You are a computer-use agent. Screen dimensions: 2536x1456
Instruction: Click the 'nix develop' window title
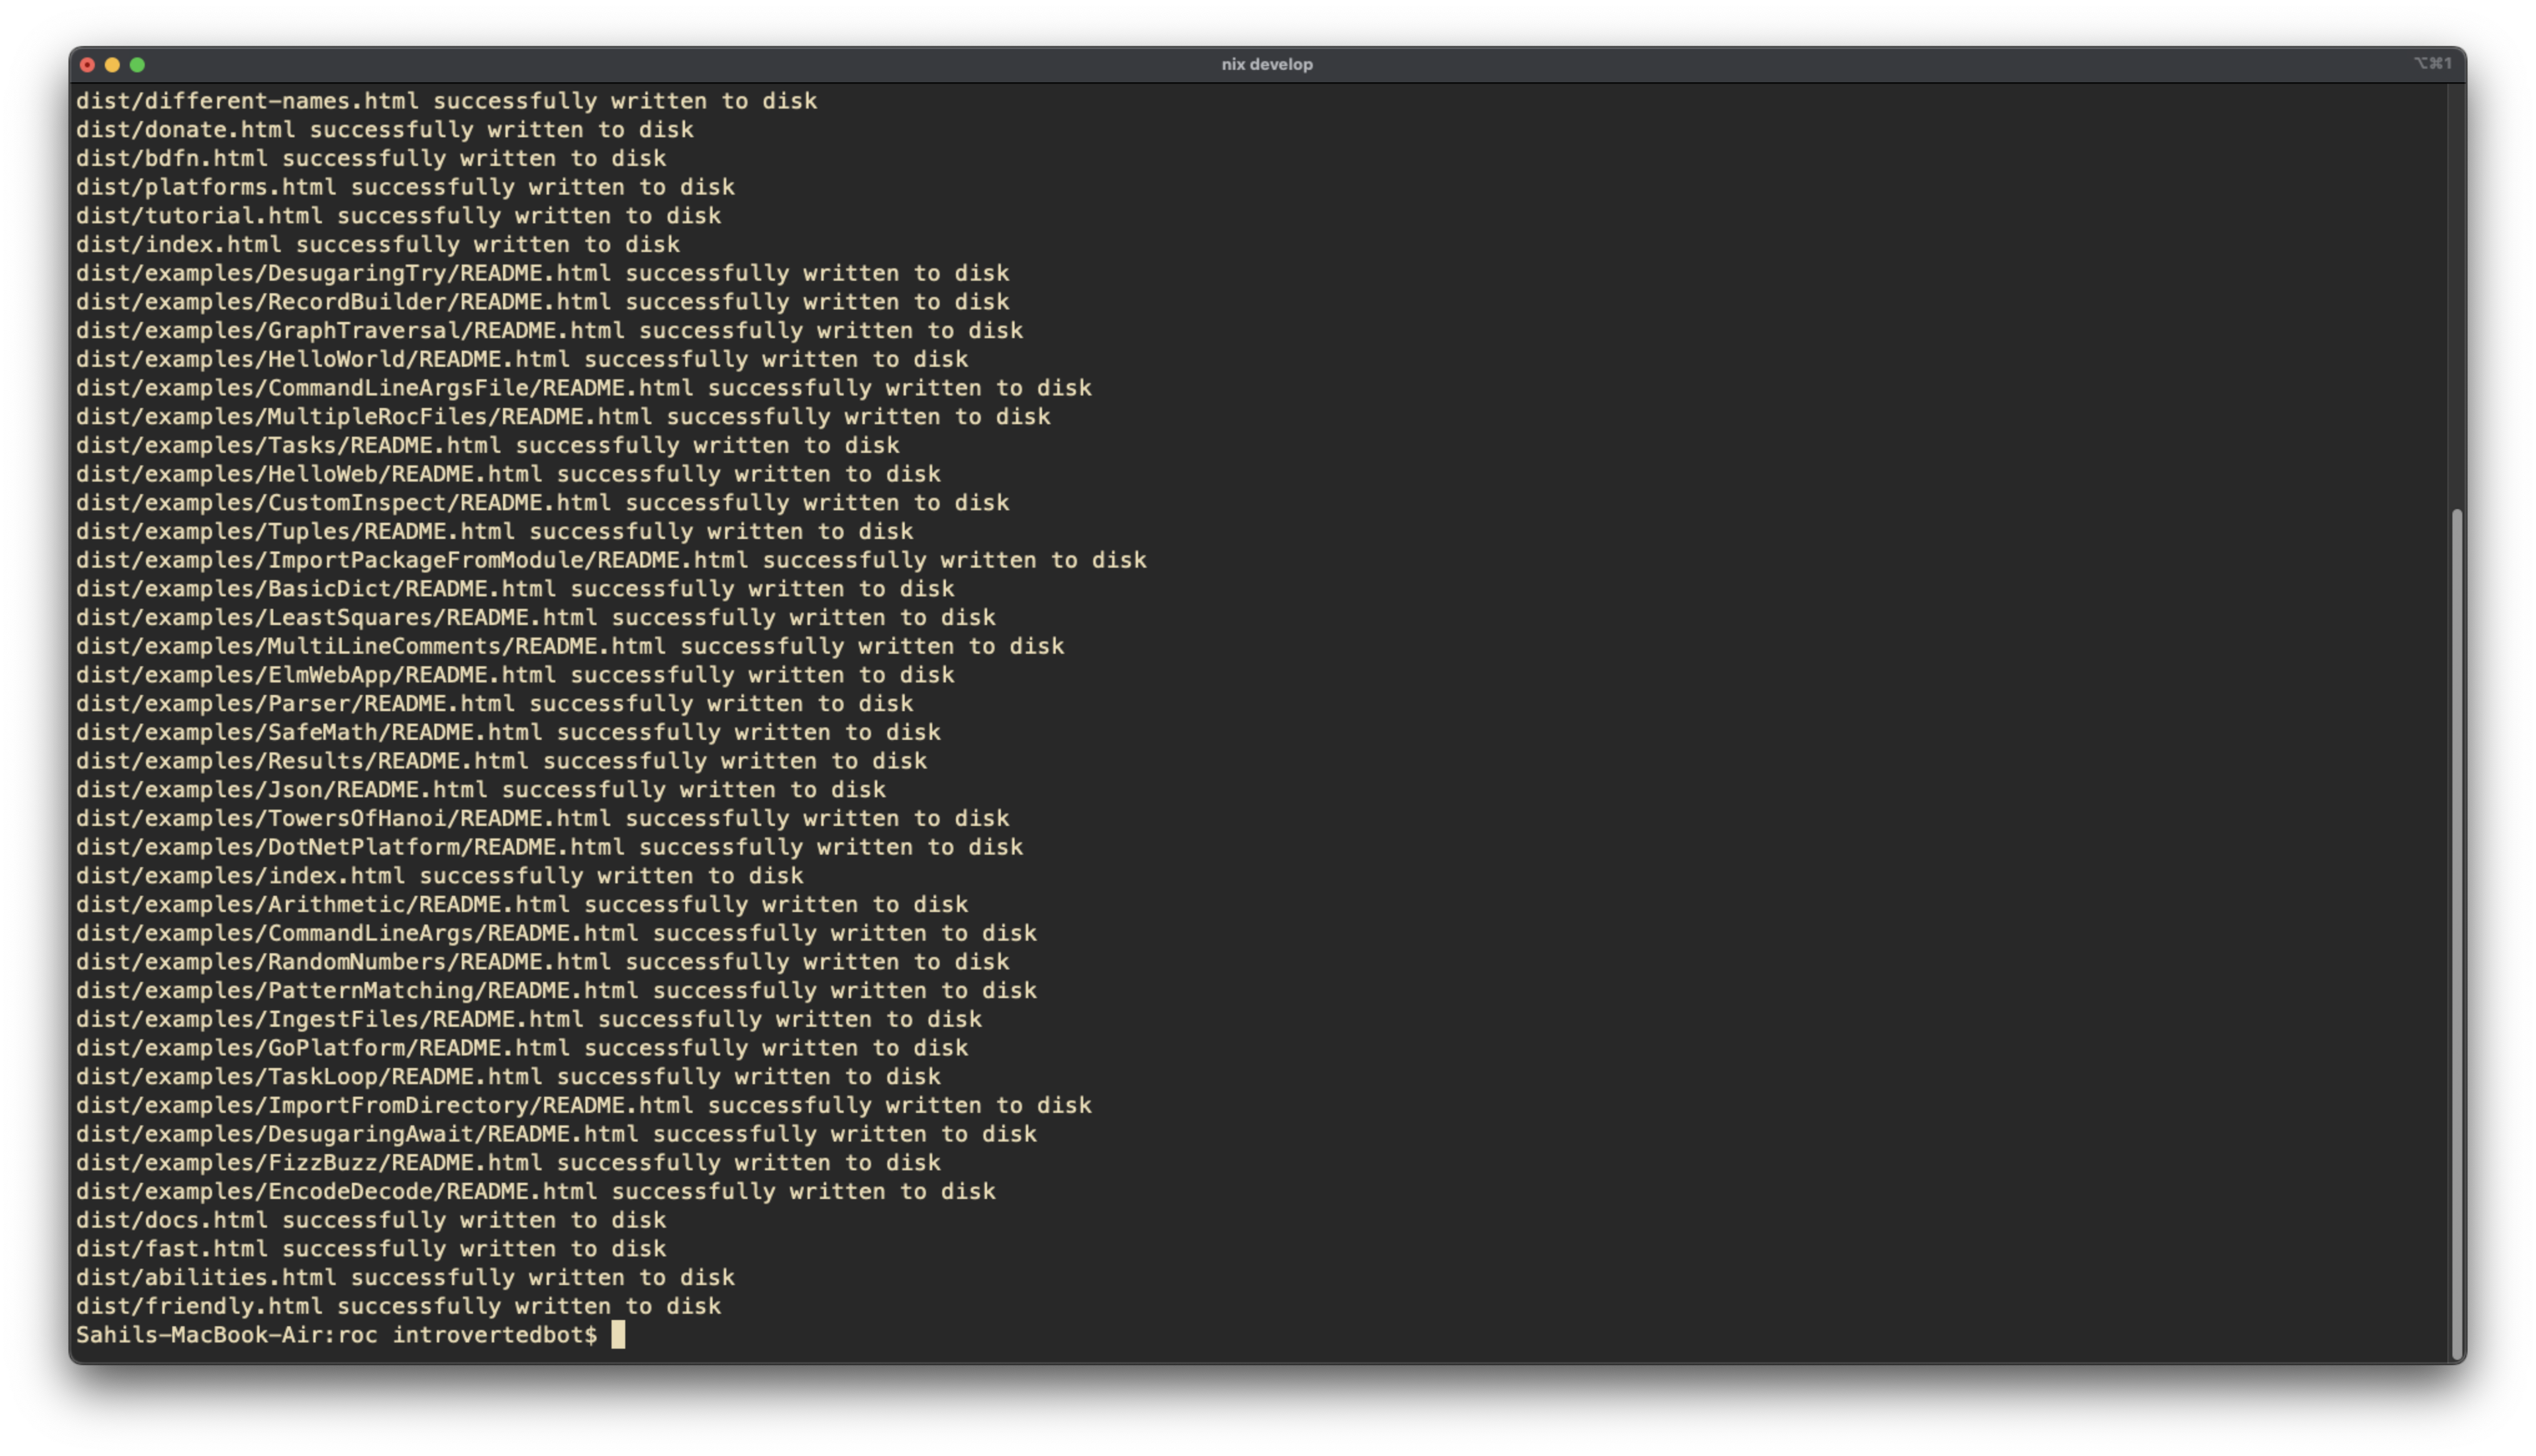pyautogui.click(x=1267, y=64)
